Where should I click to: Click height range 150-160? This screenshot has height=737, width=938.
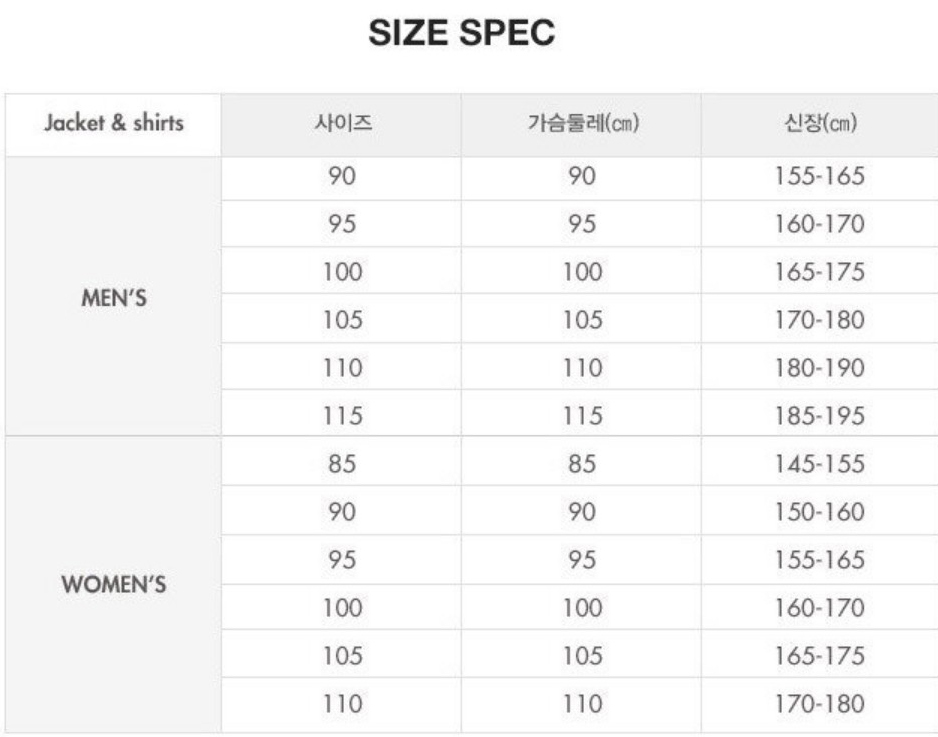pyautogui.click(x=820, y=511)
